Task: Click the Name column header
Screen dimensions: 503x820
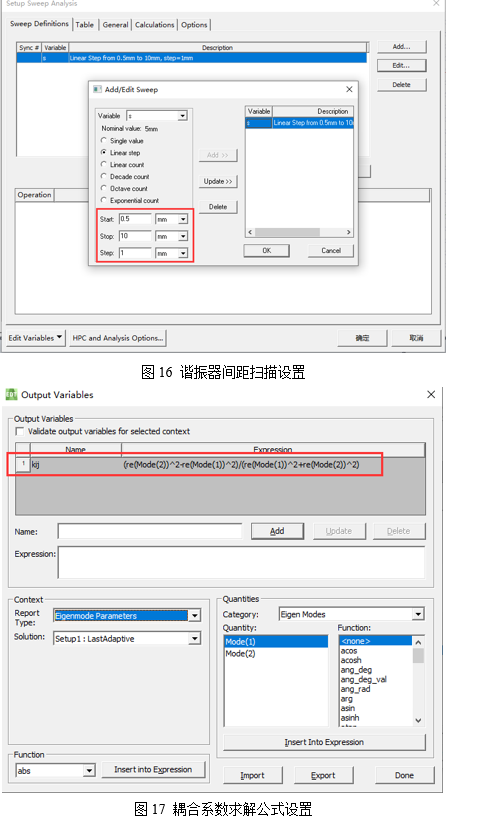Action: pyautogui.click(x=76, y=449)
